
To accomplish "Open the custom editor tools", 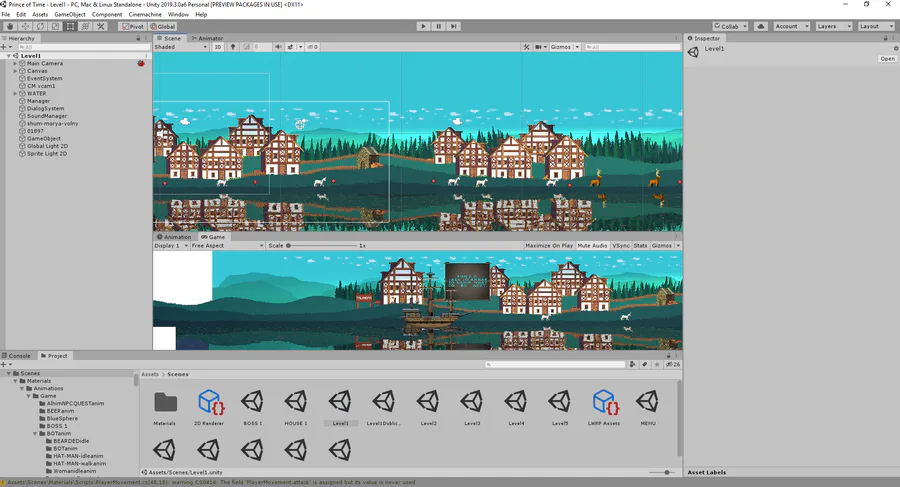I will coord(100,26).
